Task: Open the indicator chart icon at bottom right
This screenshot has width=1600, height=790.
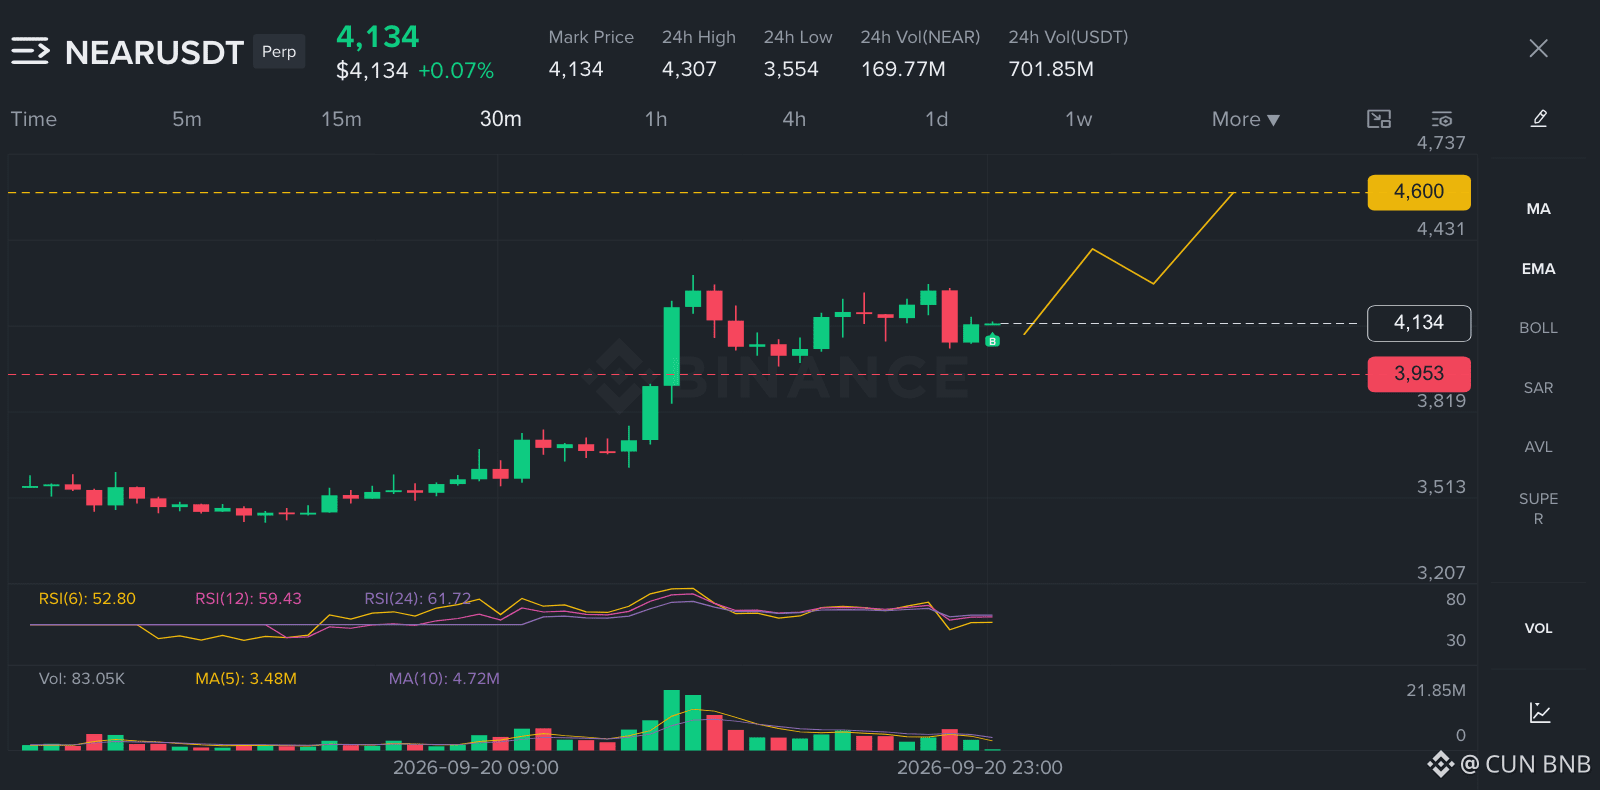Action: click(x=1540, y=712)
